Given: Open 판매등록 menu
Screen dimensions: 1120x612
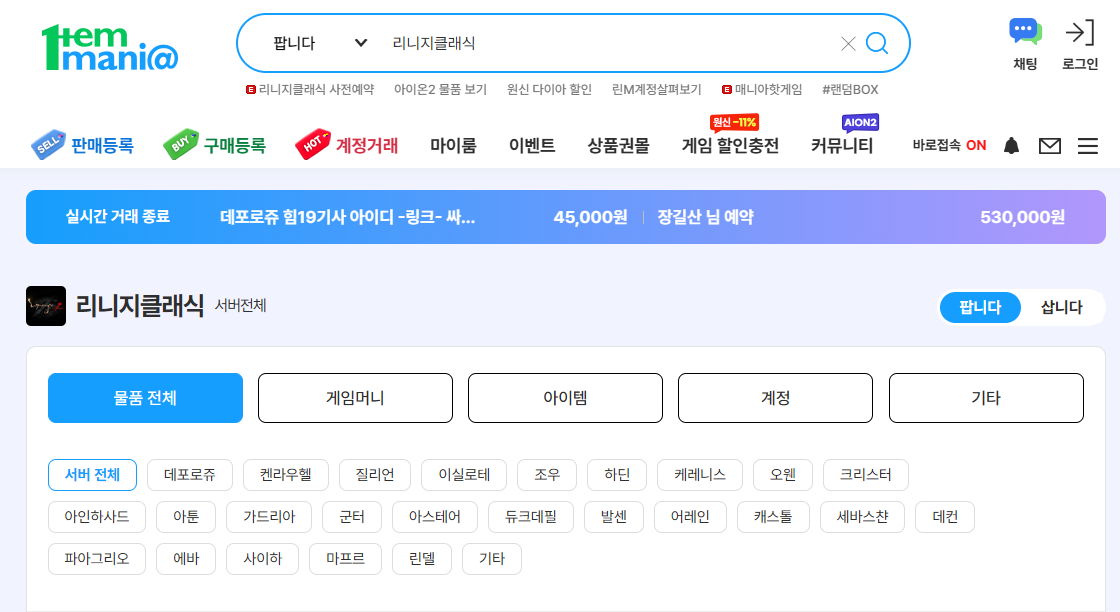Looking at the screenshot, I should tap(82, 145).
